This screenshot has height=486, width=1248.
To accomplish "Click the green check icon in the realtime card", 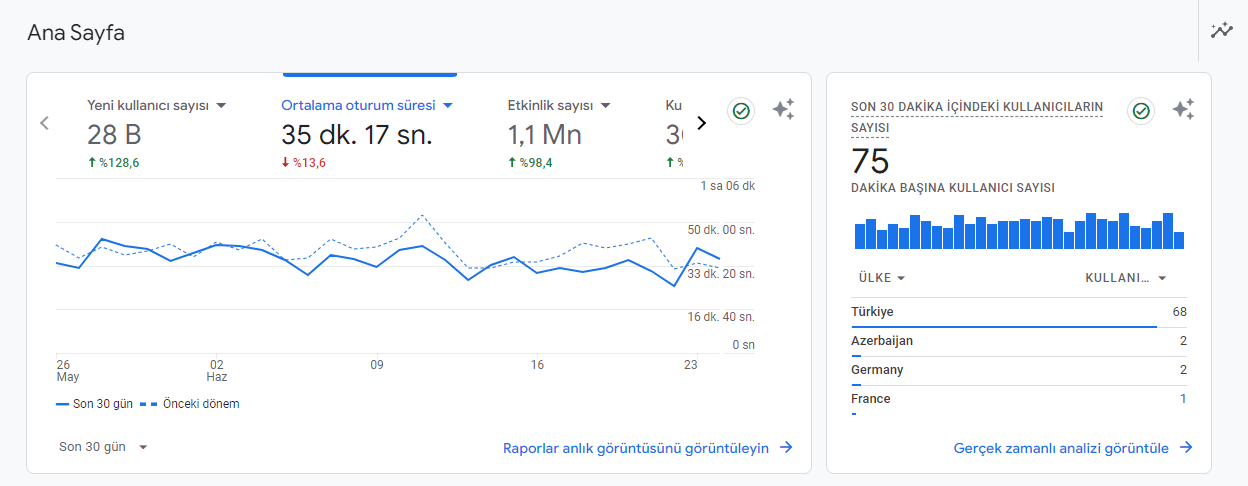I will point(1141,111).
